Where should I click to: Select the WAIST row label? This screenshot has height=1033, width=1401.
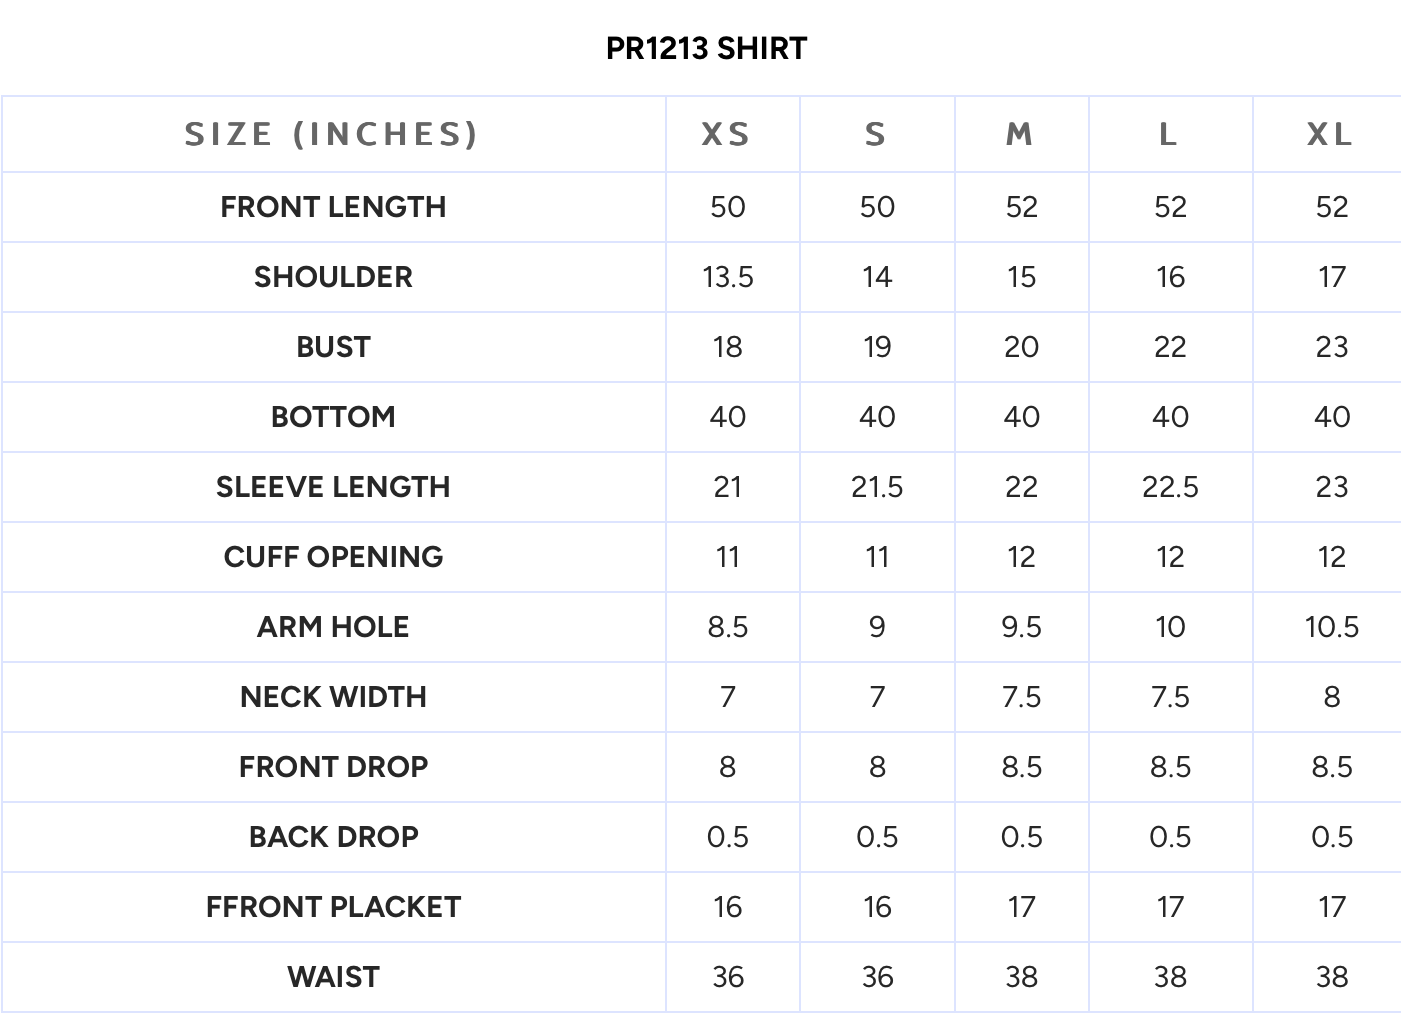coord(333,977)
